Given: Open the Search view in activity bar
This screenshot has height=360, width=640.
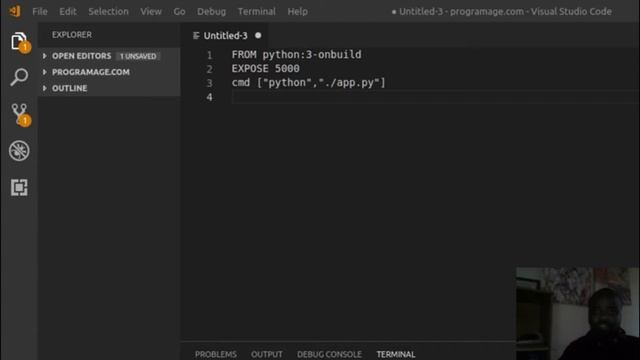Looking at the screenshot, I should point(19,77).
